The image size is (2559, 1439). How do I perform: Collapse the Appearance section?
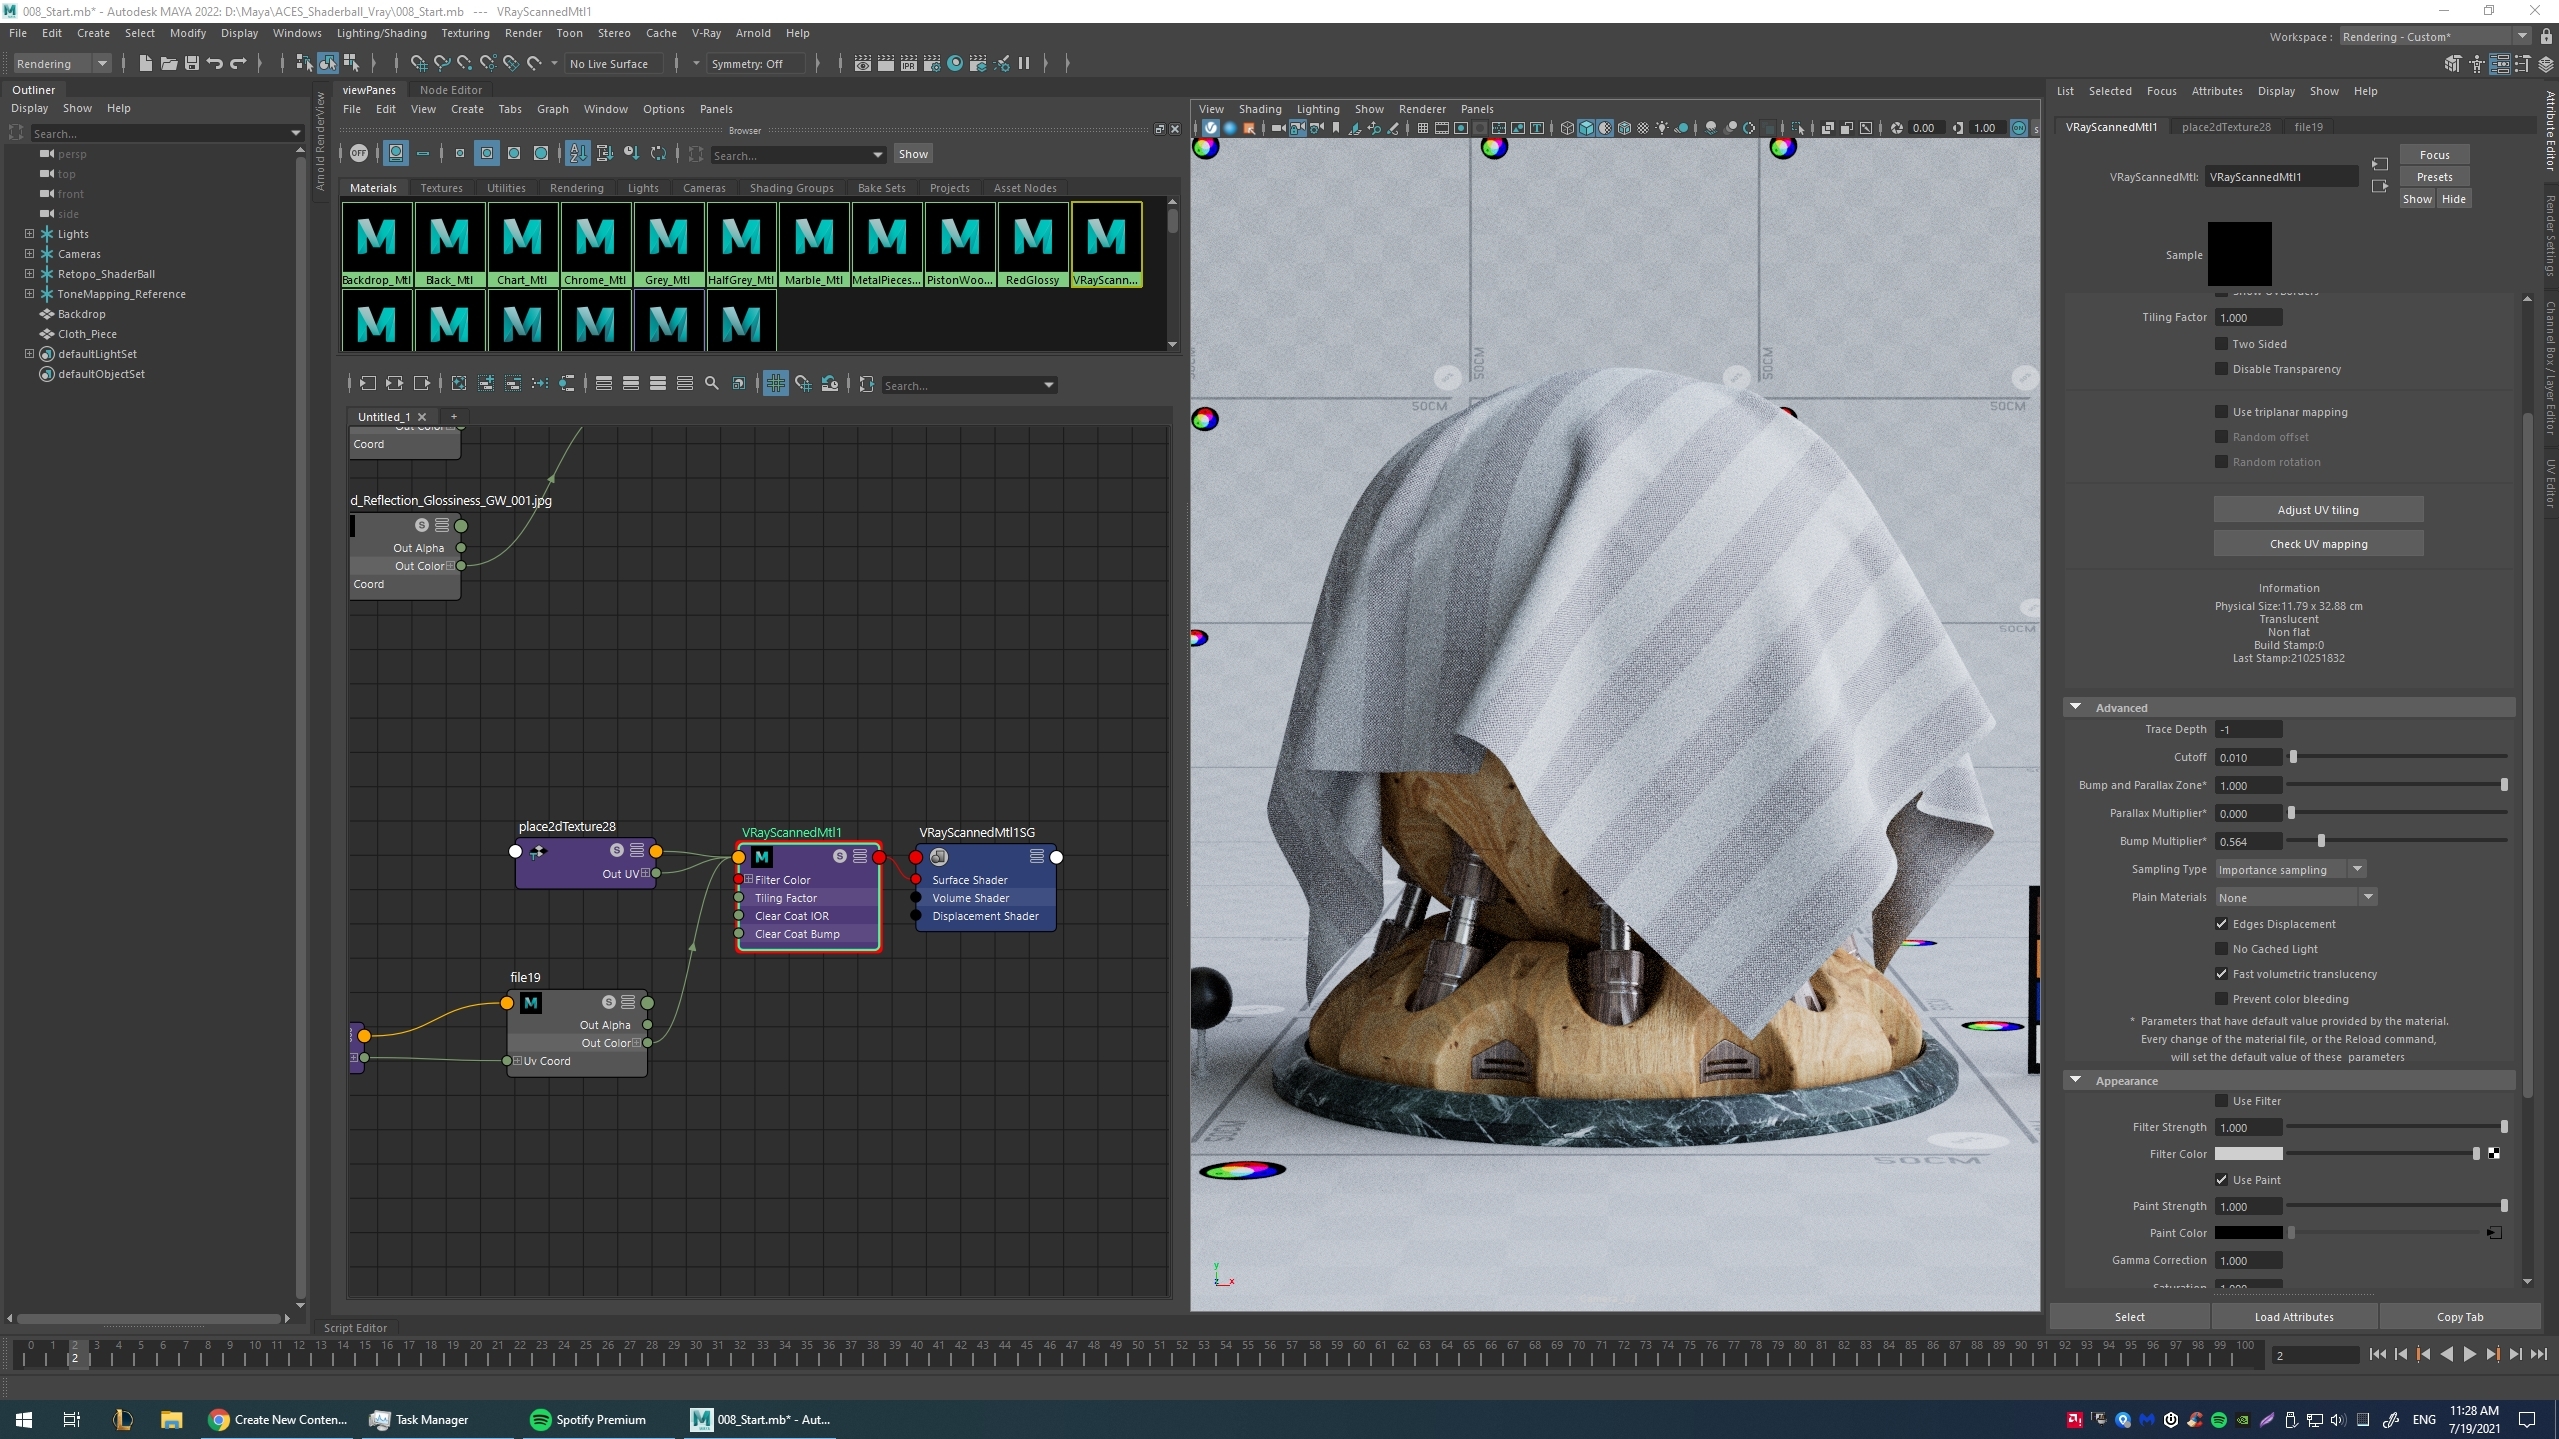point(2076,1080)
